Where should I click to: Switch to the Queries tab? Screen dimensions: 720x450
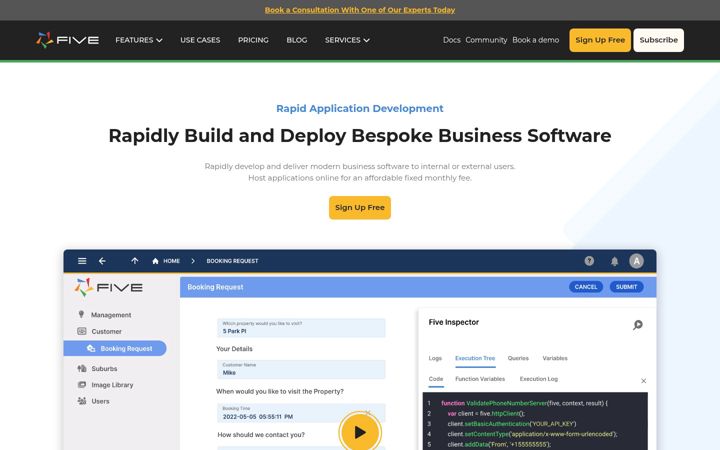pyautogui.click(x=518, y=358)
